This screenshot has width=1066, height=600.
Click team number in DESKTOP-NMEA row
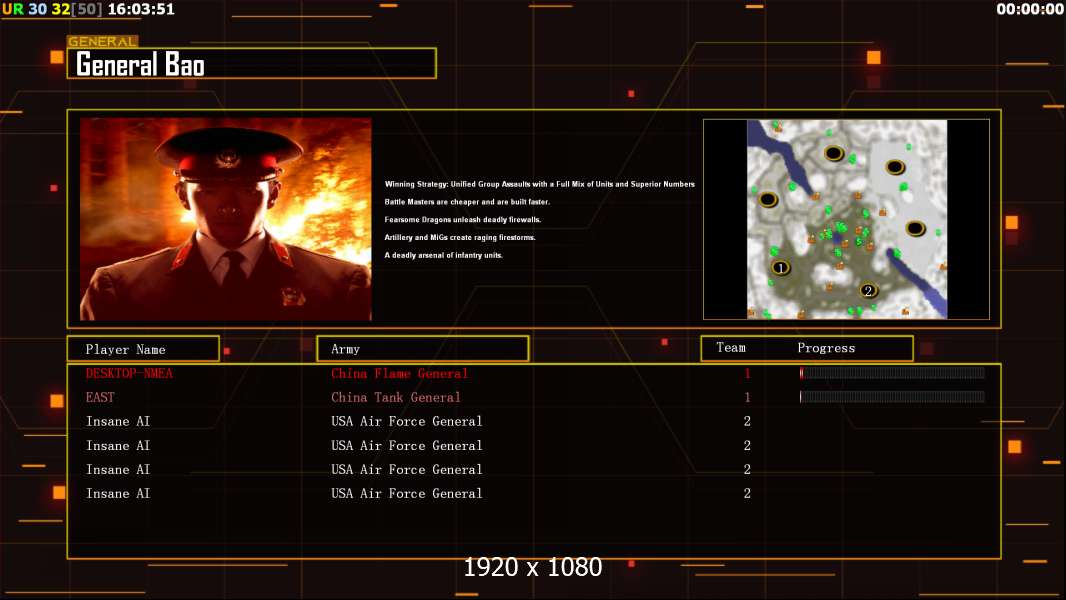click(x=747, y=373)
